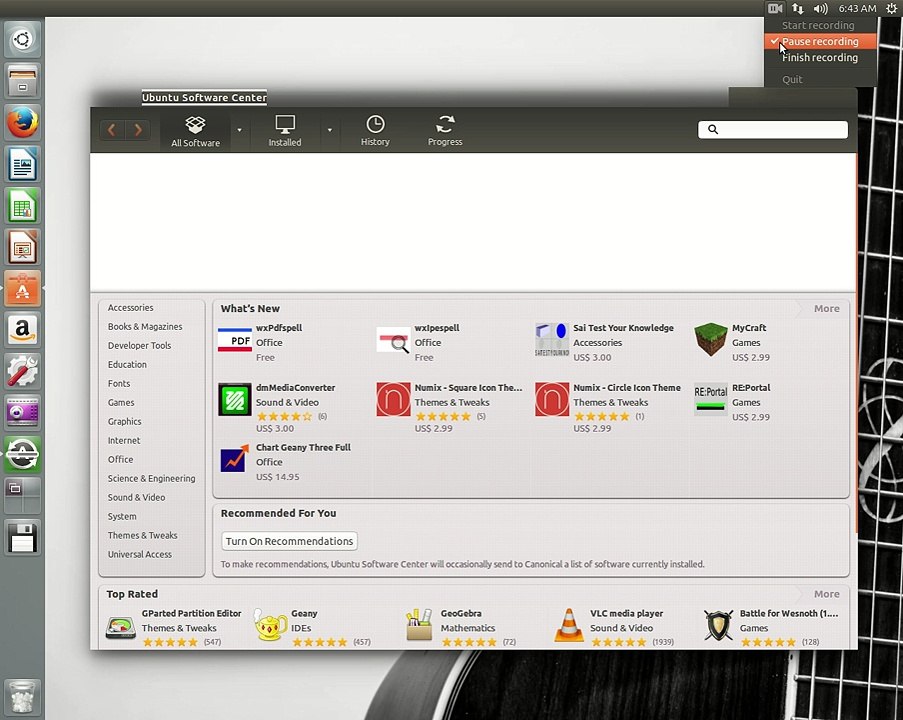Open the Internet category
This screenshot has width=903, height=720.
click(x=124, y=441)
